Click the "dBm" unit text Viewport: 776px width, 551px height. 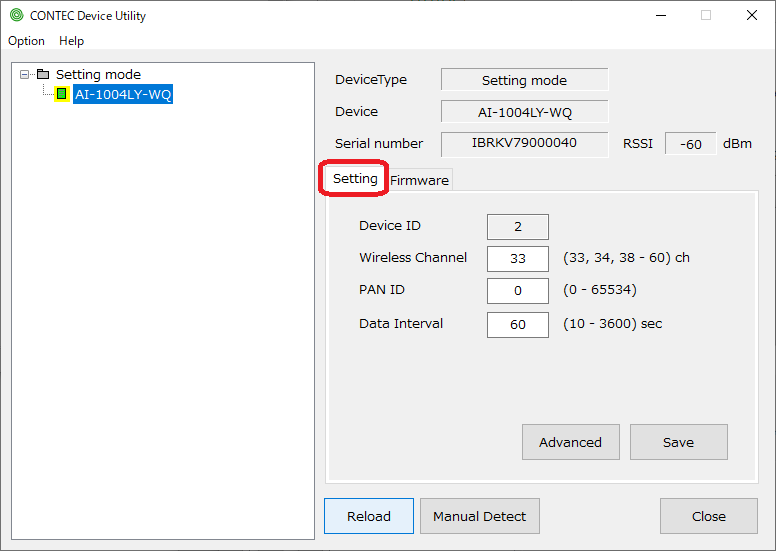(737, 144)
